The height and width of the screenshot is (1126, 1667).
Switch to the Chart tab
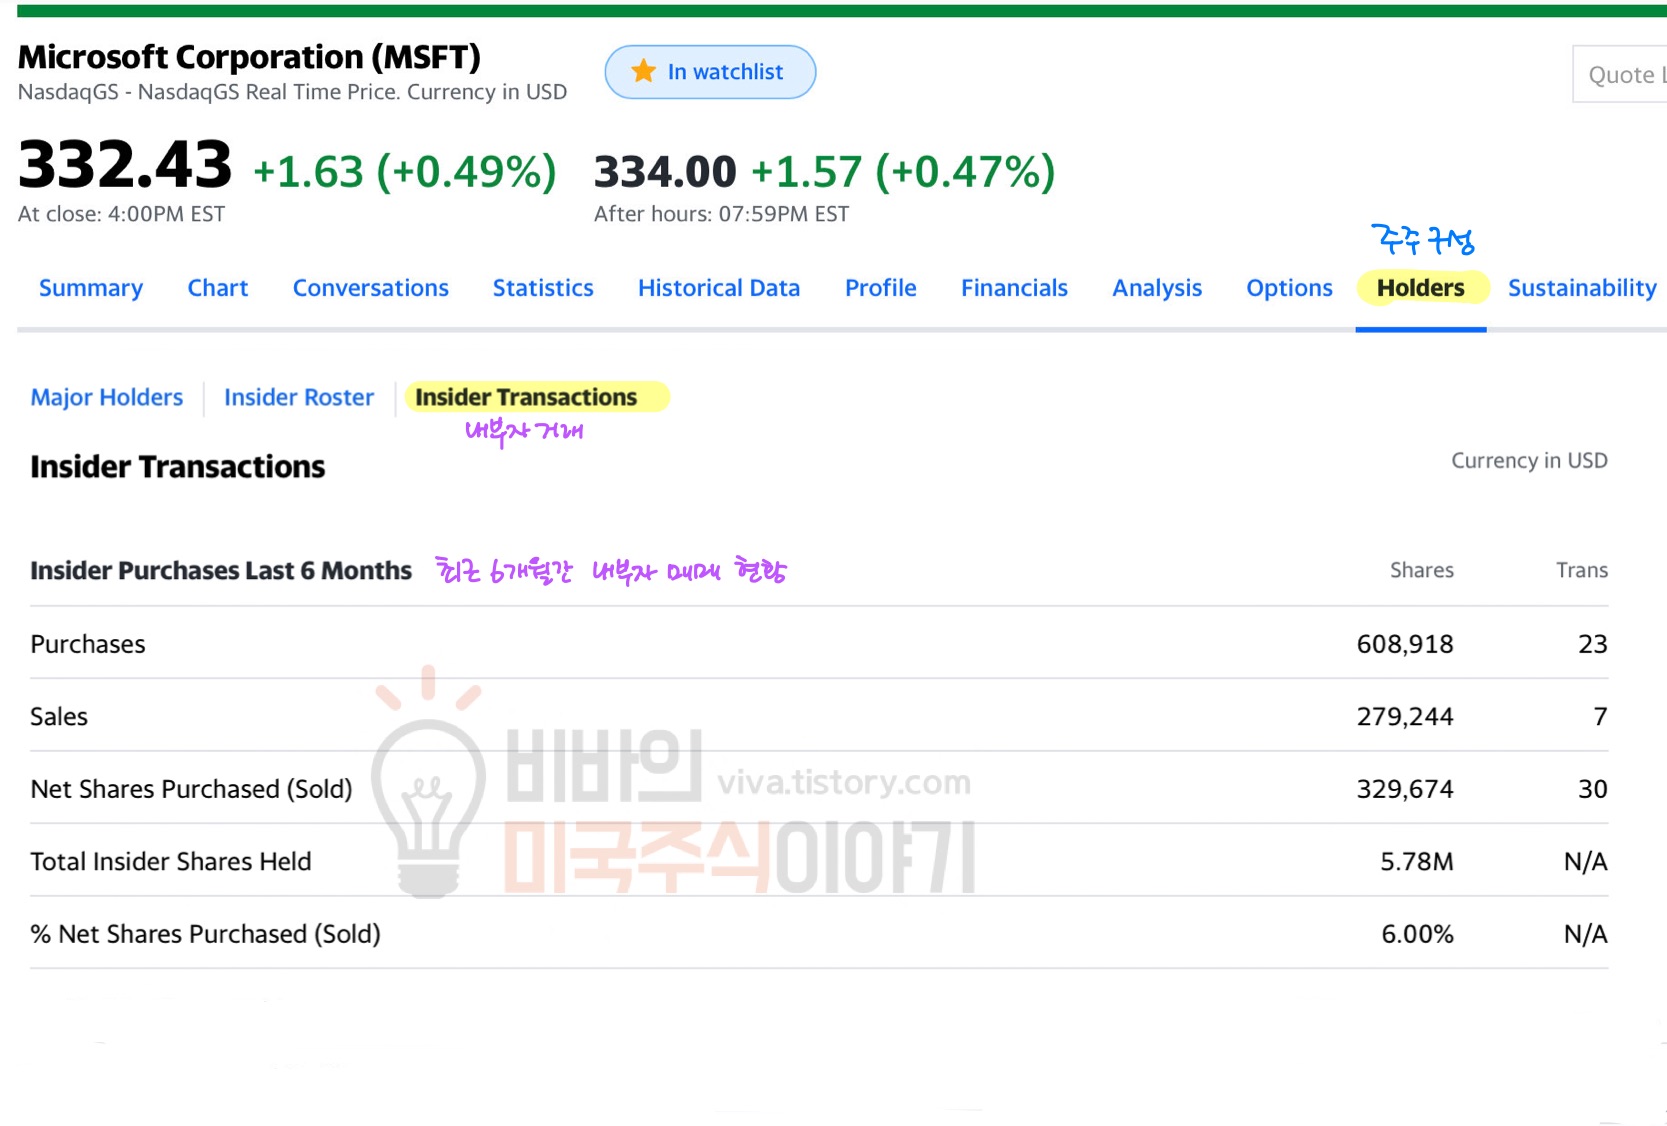[x=218, y=288]
